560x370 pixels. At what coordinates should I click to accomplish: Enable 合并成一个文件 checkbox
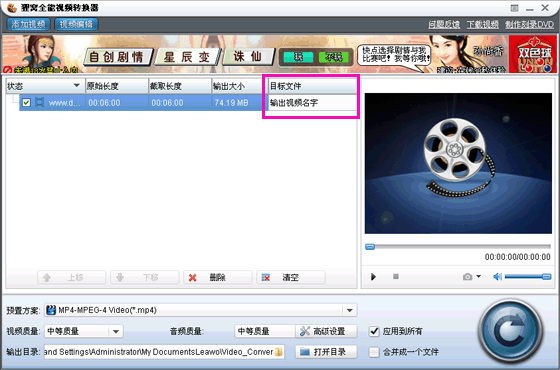(x=374, y=352)
